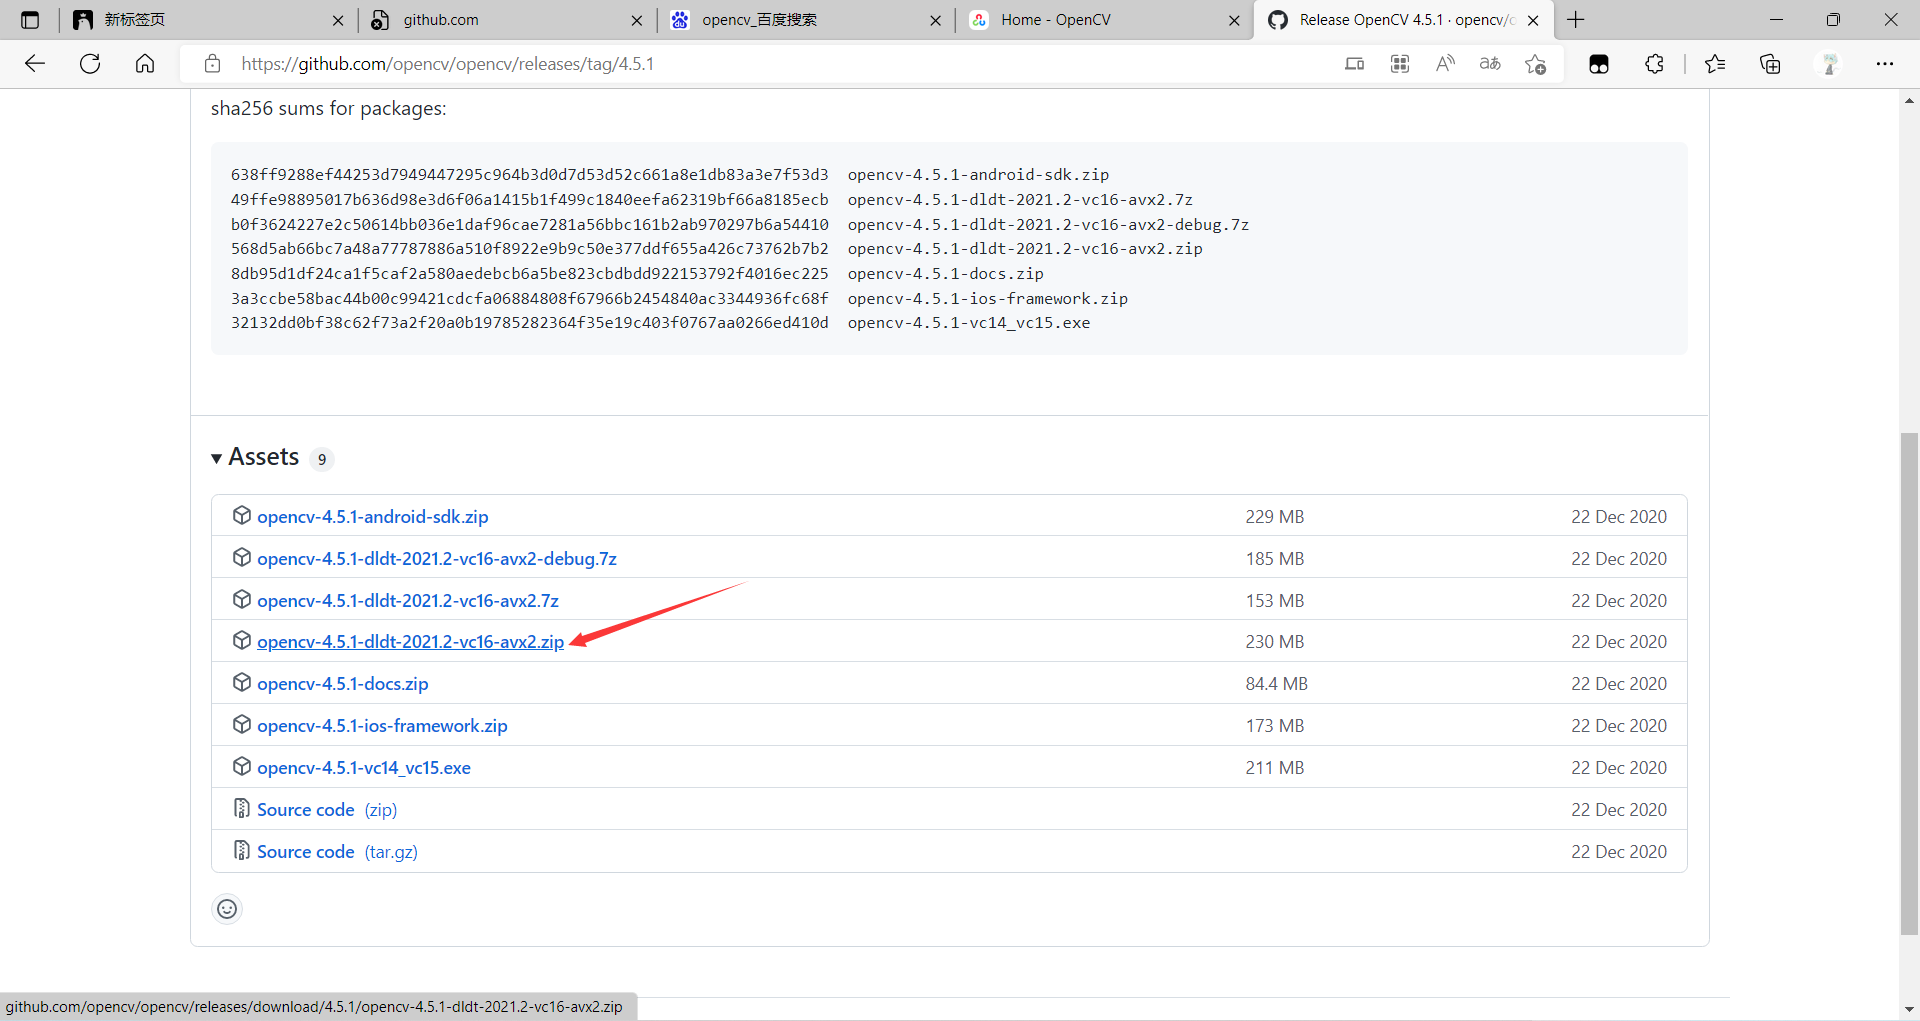
Task: Click the 230 MB size text
Action: [1274, 642]
